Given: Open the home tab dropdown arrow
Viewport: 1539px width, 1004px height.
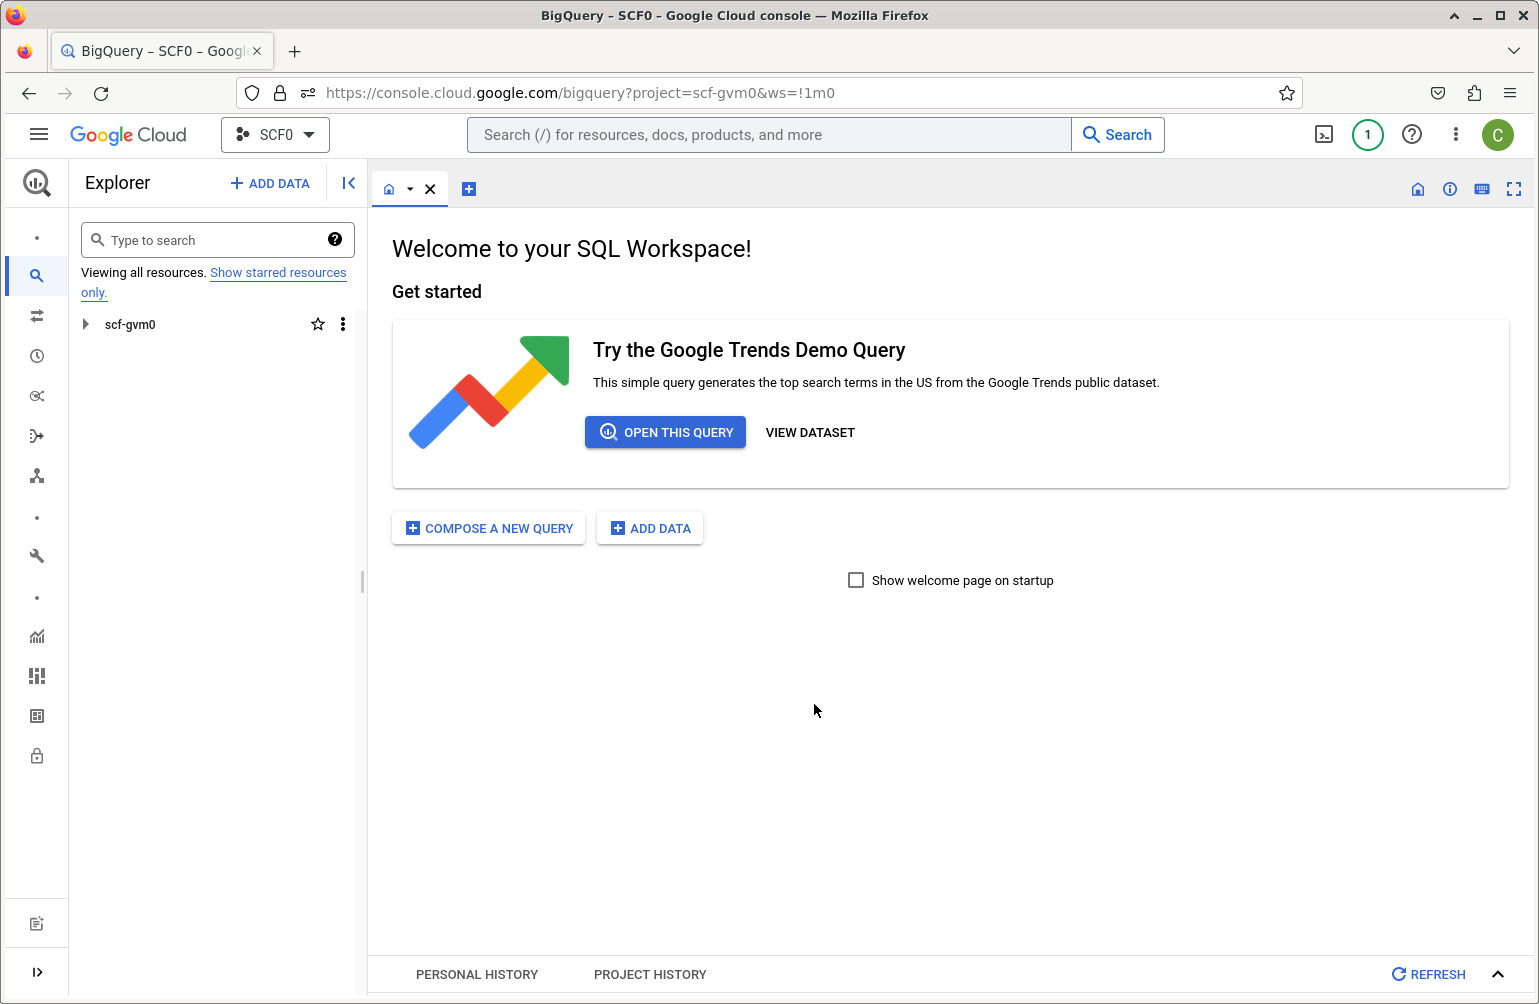Looking at the screenshot, I should click(x=410, y=189).
